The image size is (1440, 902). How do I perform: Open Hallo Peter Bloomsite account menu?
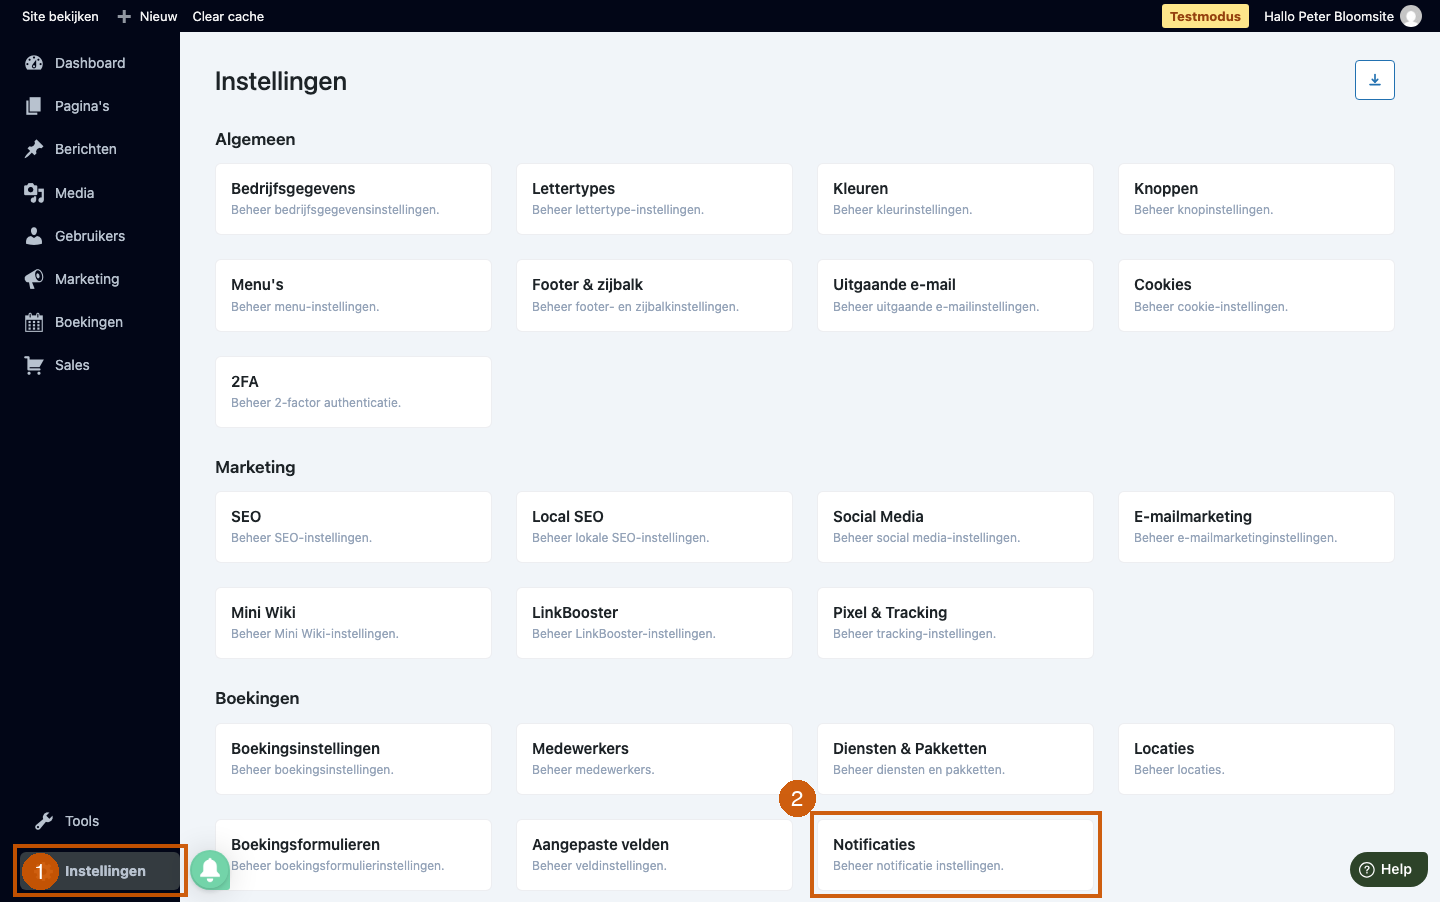pos(1328,16)
